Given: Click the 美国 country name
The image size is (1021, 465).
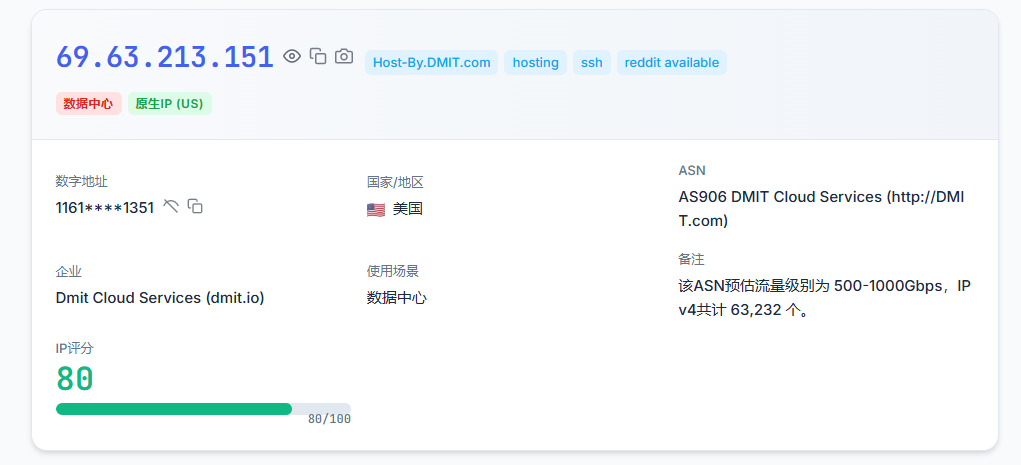Looking at the screenshot, I should (408, 209).
